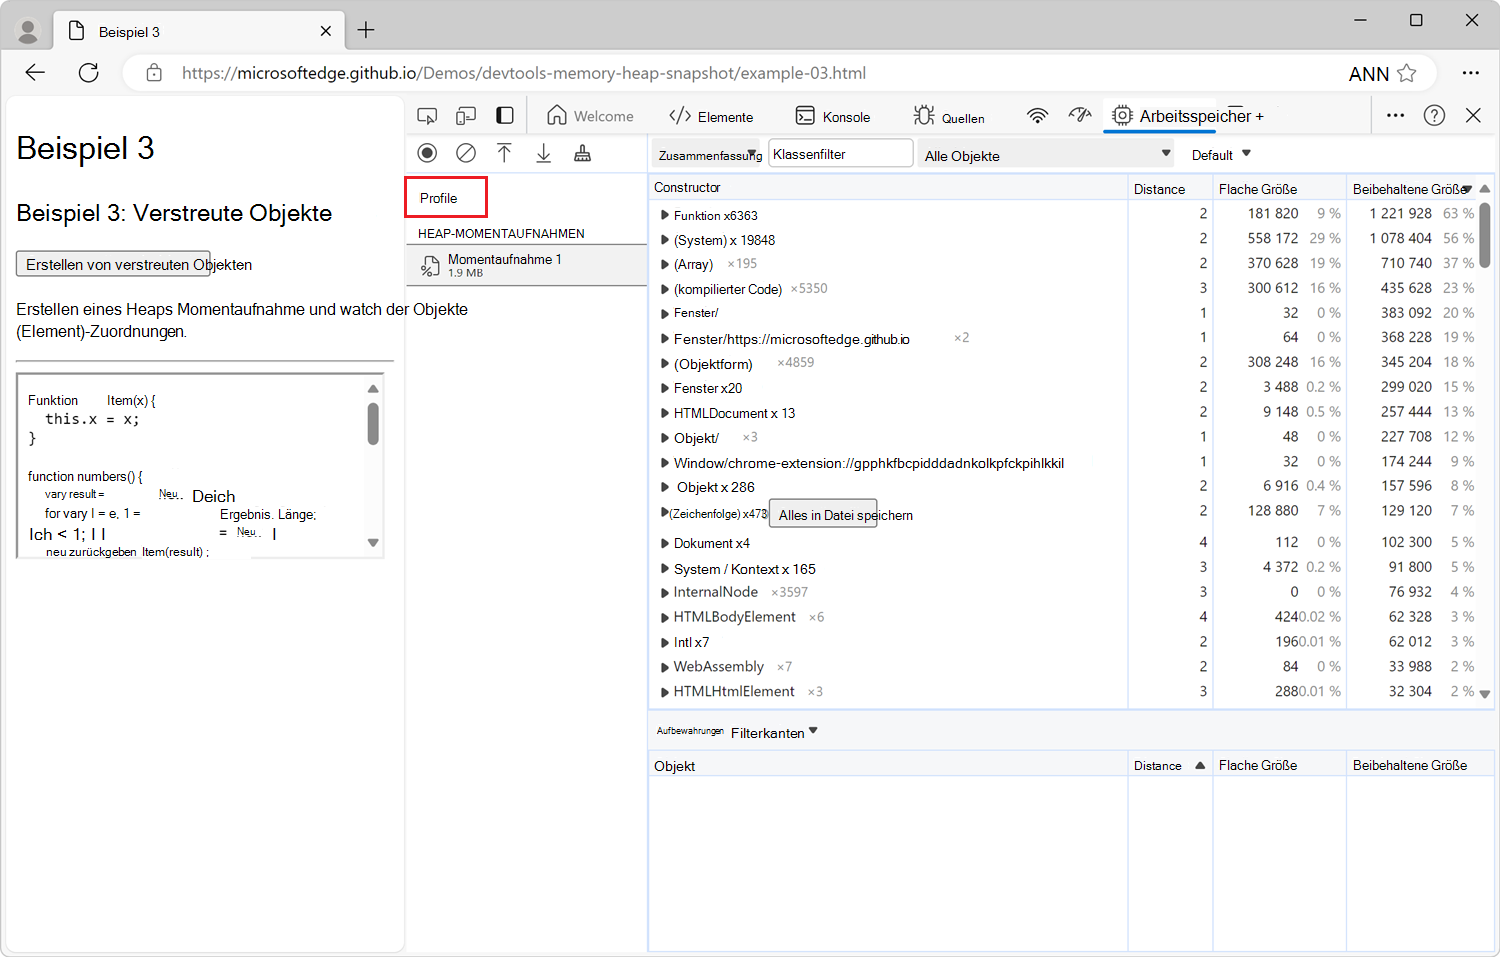Click the record heap snapshot icon
The image size is (1500, 957).
(427, 153)
